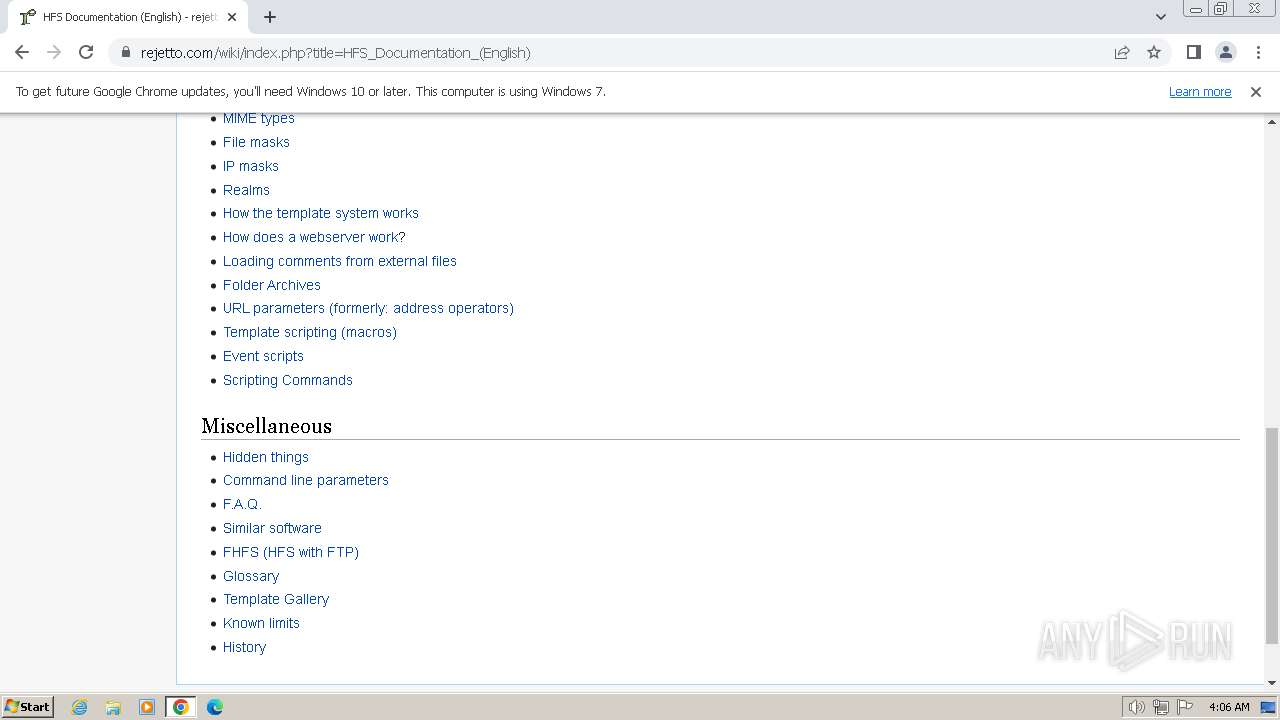
Task: Focus the address bar URL
Action: point(336,52)
